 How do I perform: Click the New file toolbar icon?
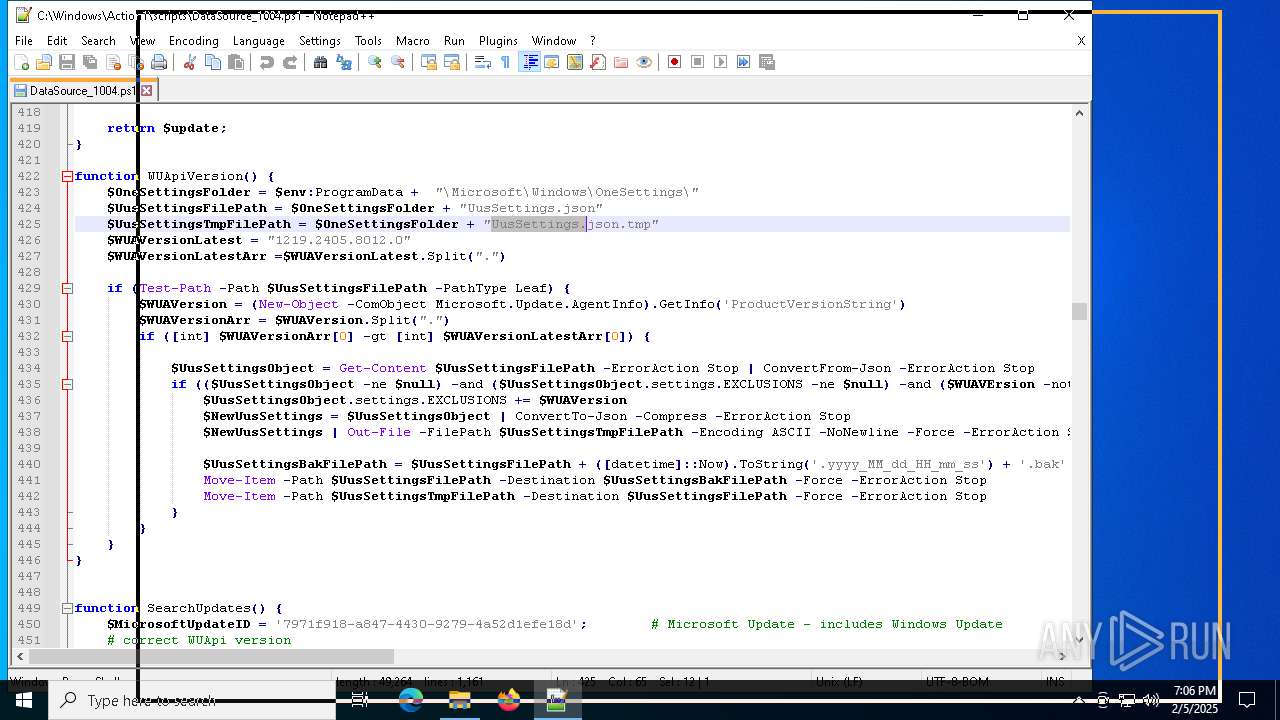(x=21, y=62)
